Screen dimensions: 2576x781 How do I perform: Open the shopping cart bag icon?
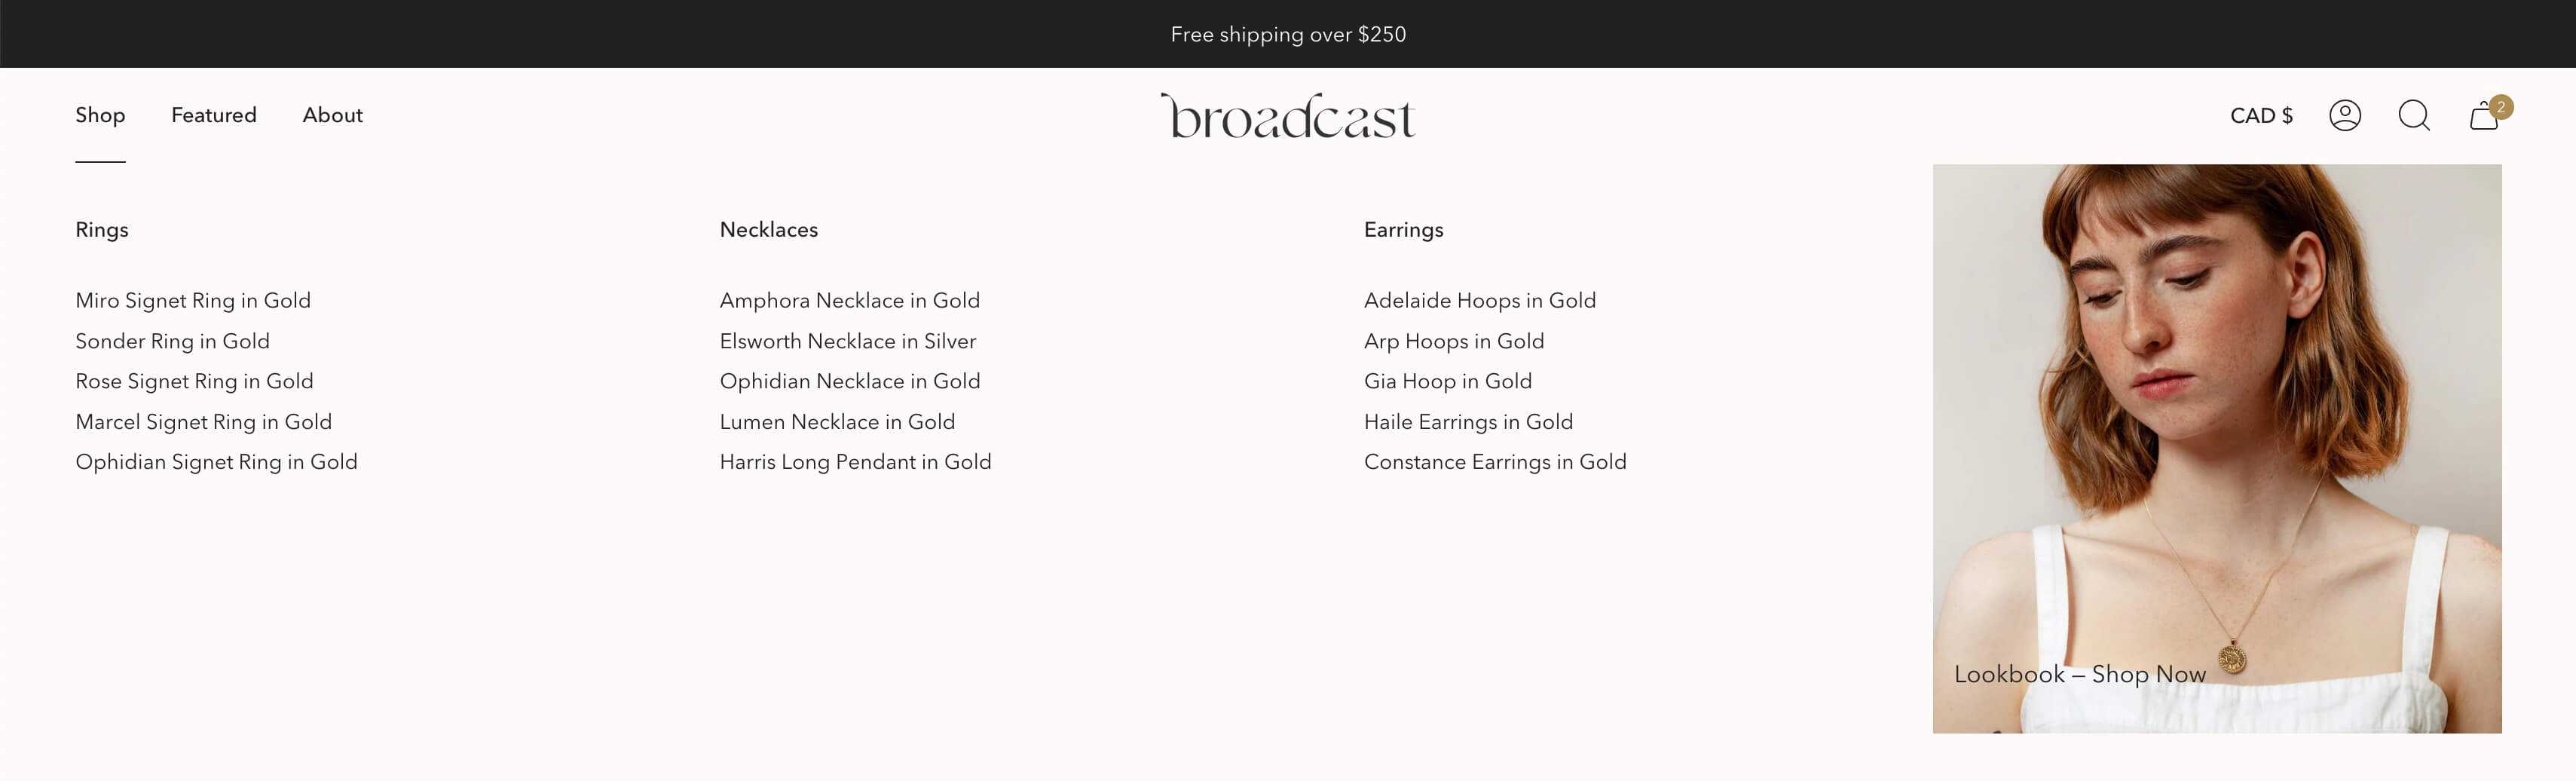[x=2484, y=116]
